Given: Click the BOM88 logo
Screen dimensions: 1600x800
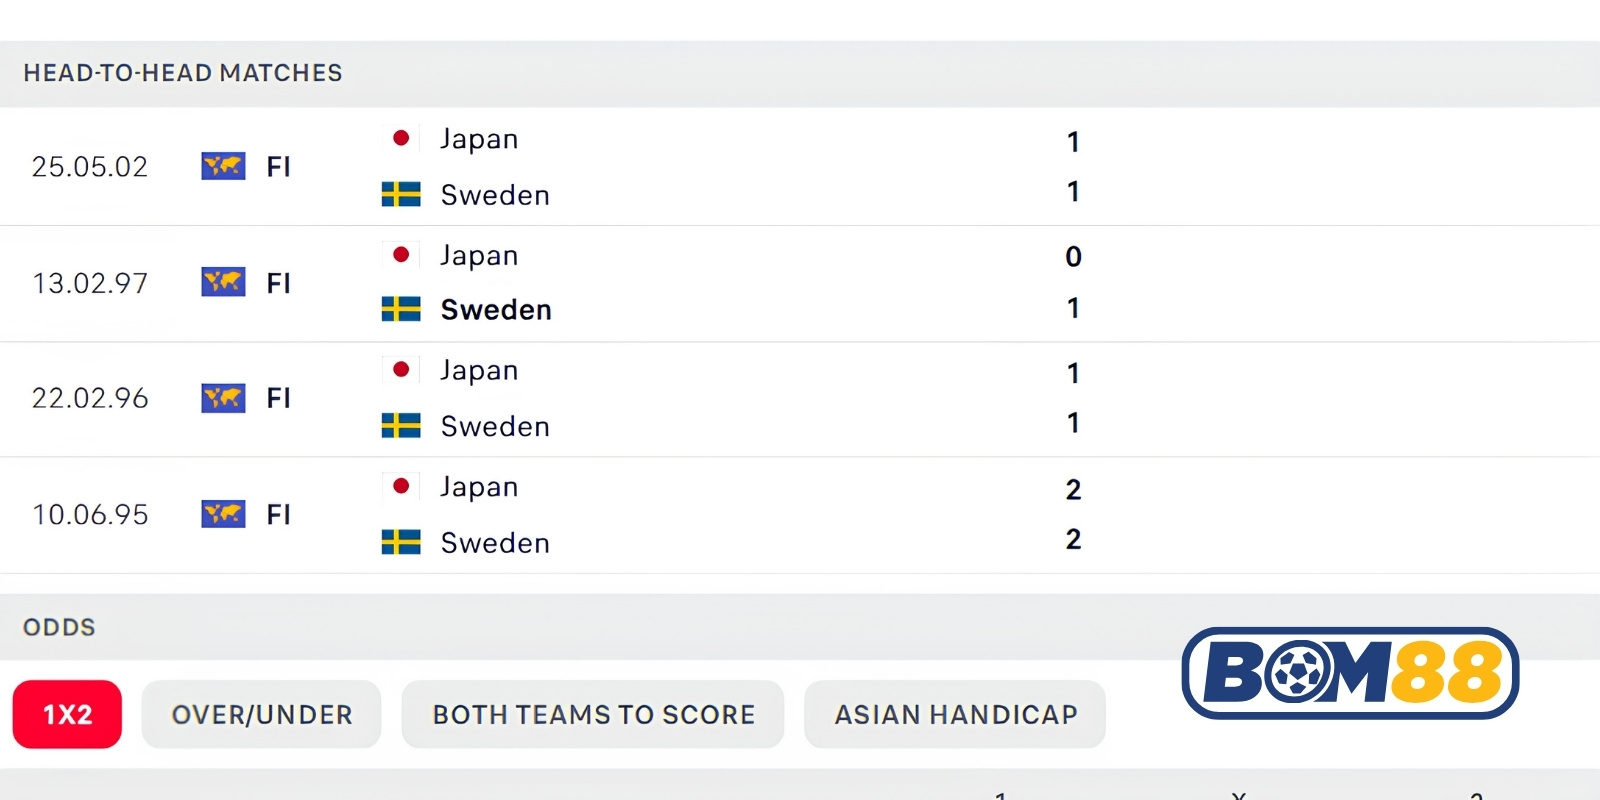Looking at the screenshot, I should click(1350, 673).
